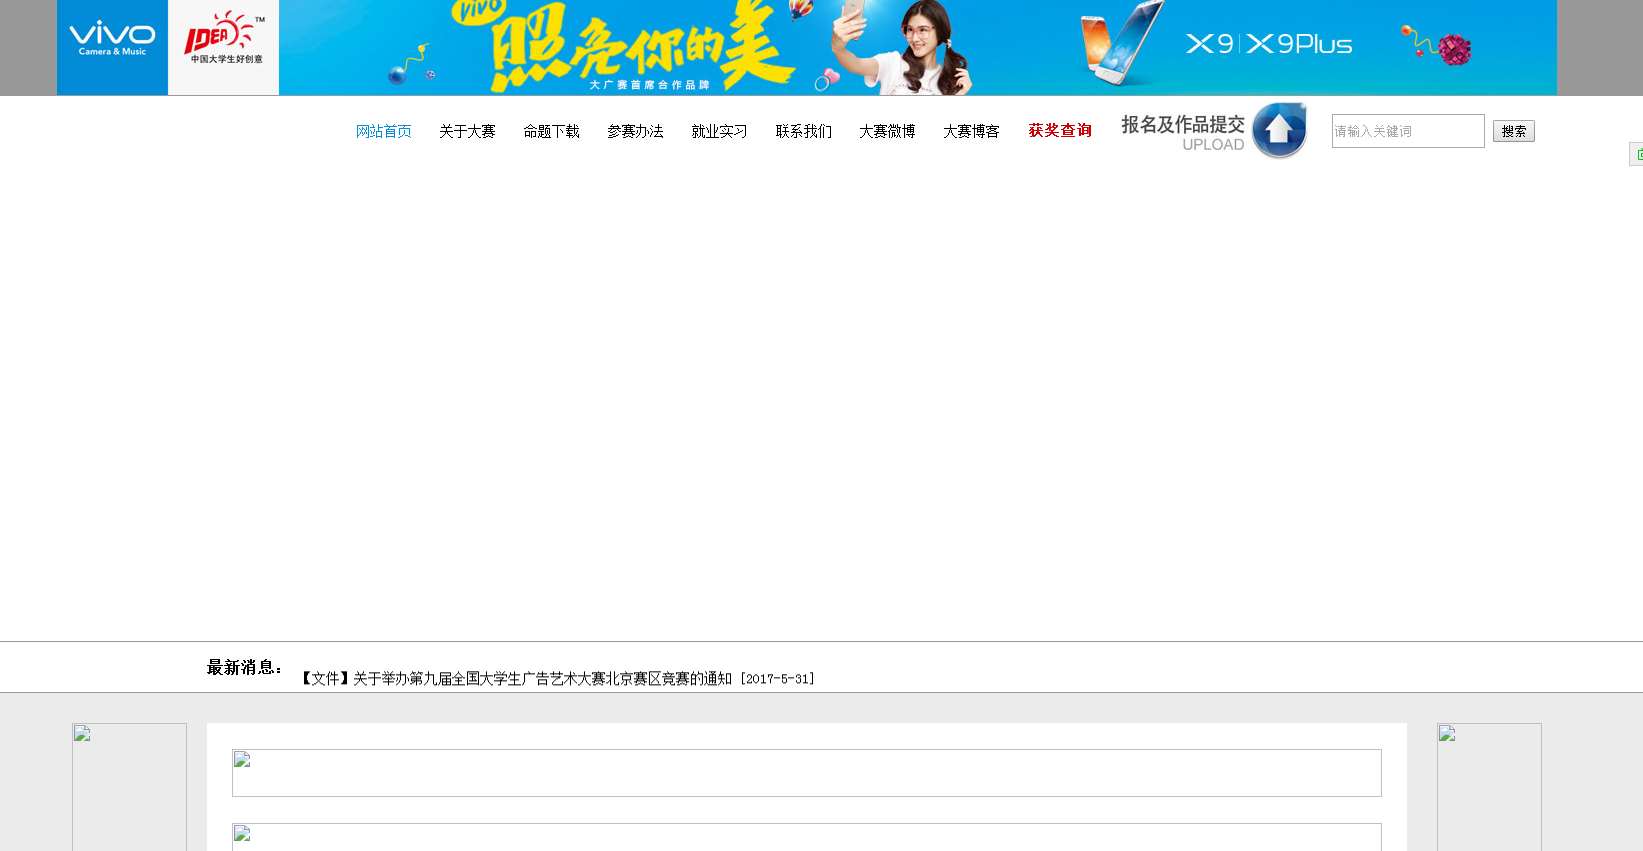The image size is (1643, 851).
Task: Click the green icon at right edge
Action: (x=1637, y=154)
